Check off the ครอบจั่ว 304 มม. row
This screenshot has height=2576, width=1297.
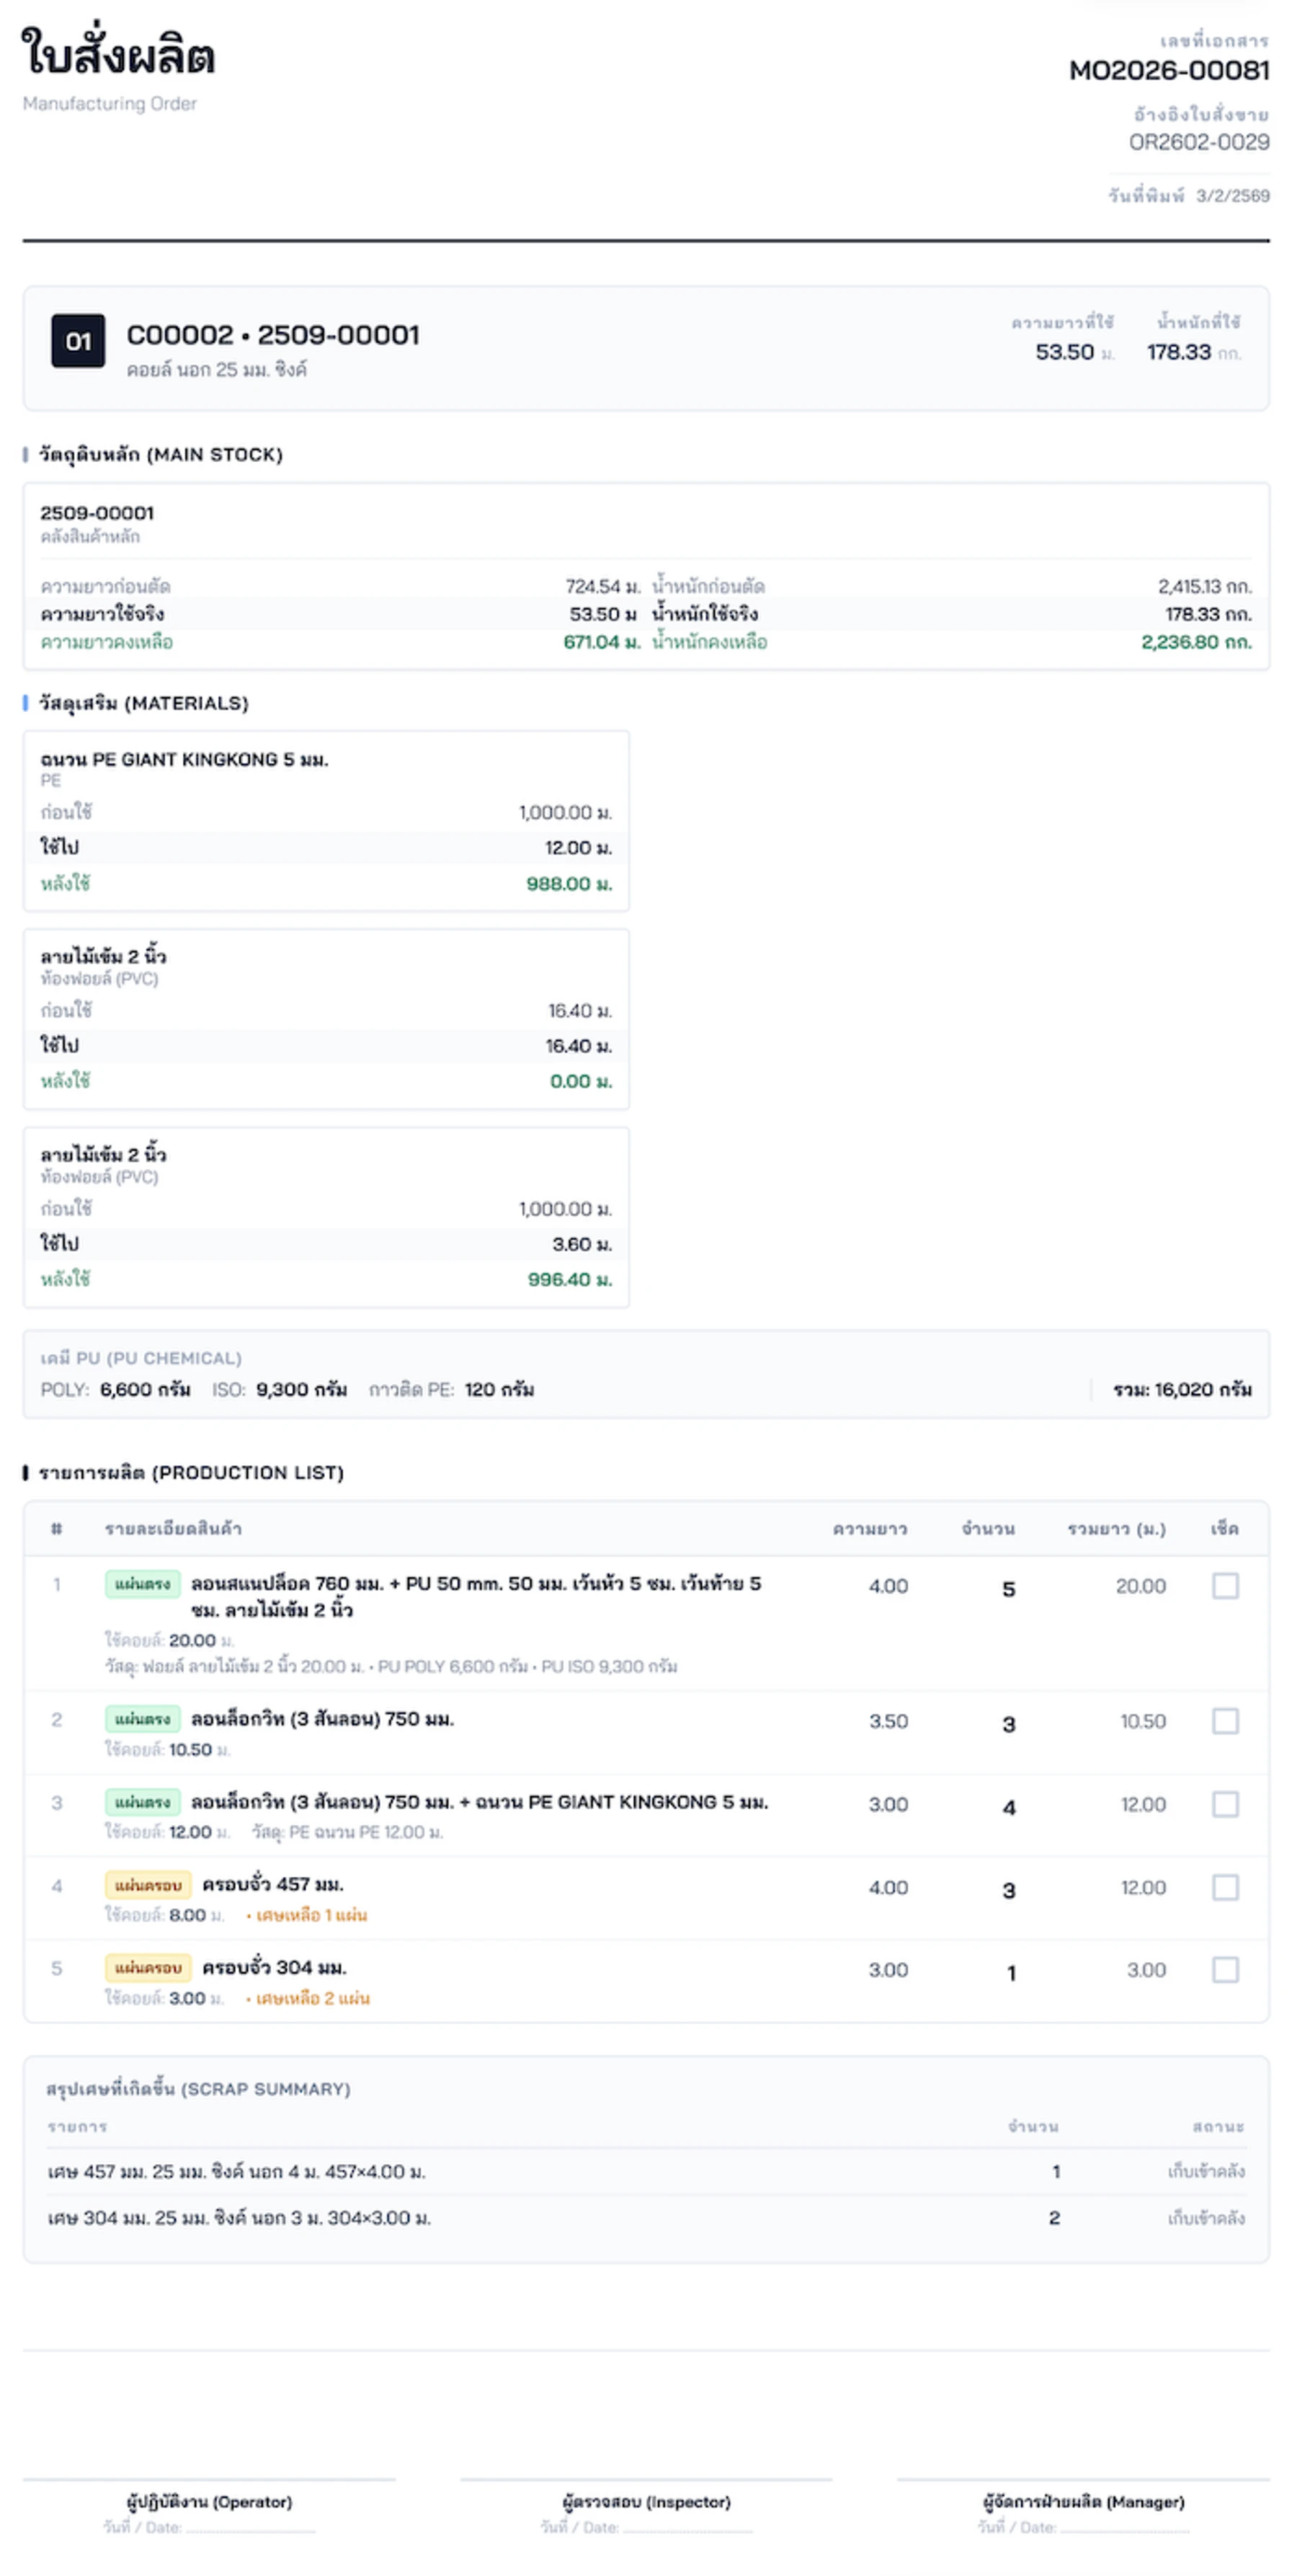pos(1225,1970)
